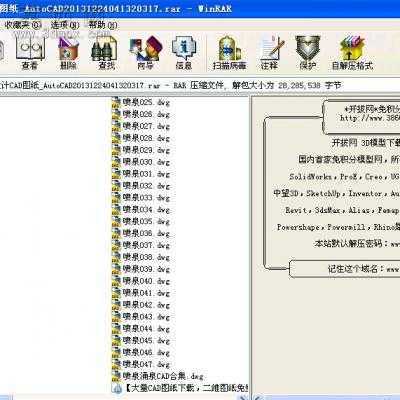Image resolution: width=400 pixels, height=400 pixels.
Task: Click the file icon beside 喷泉035.dwg
Action: [116, 221]
